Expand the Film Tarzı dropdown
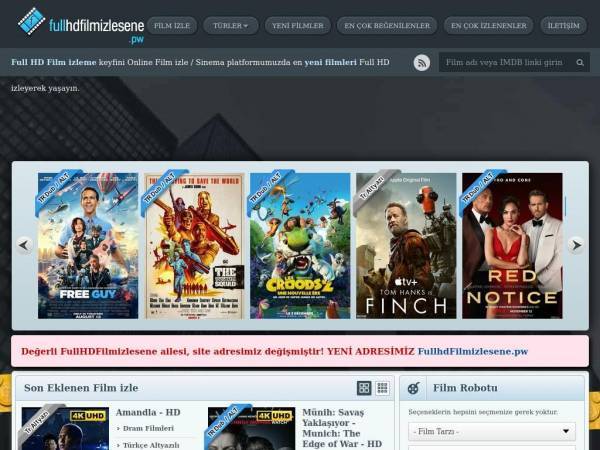 [x=492, y=432]
